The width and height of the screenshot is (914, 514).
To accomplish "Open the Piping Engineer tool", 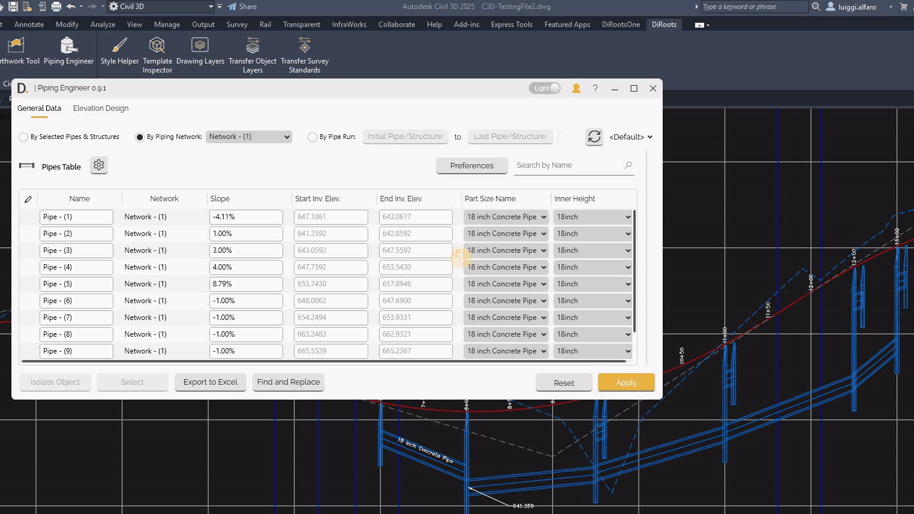I will (x=68, y=50).
